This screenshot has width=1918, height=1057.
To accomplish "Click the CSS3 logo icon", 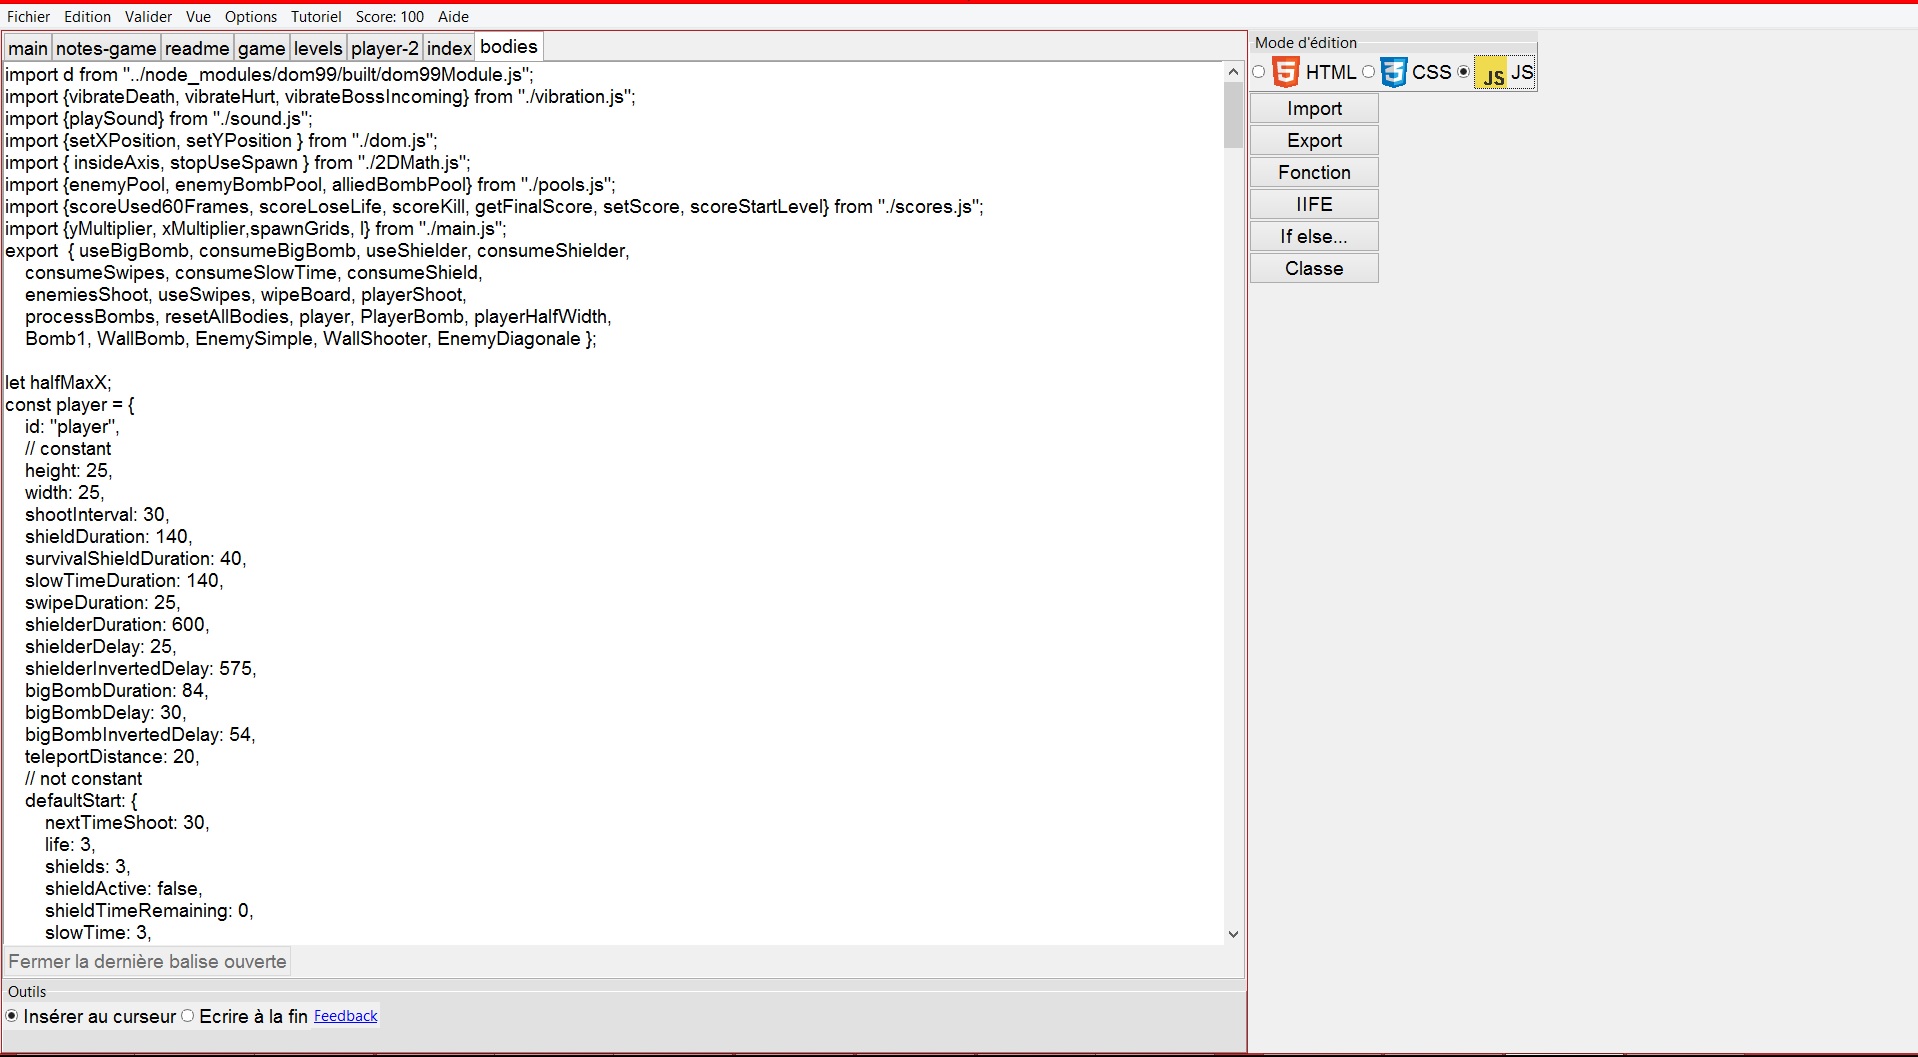I will coord(1394,72).
